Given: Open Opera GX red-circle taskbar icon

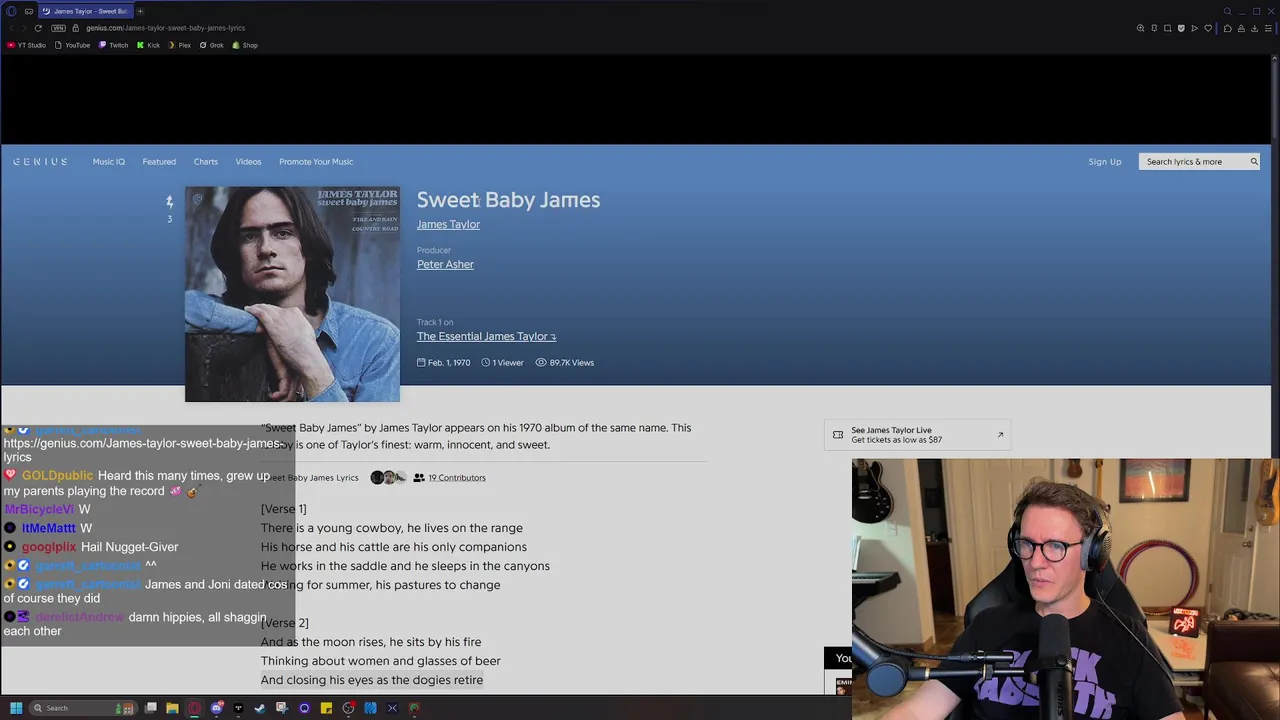Looking at the screenshot, I should click(194, 708).
